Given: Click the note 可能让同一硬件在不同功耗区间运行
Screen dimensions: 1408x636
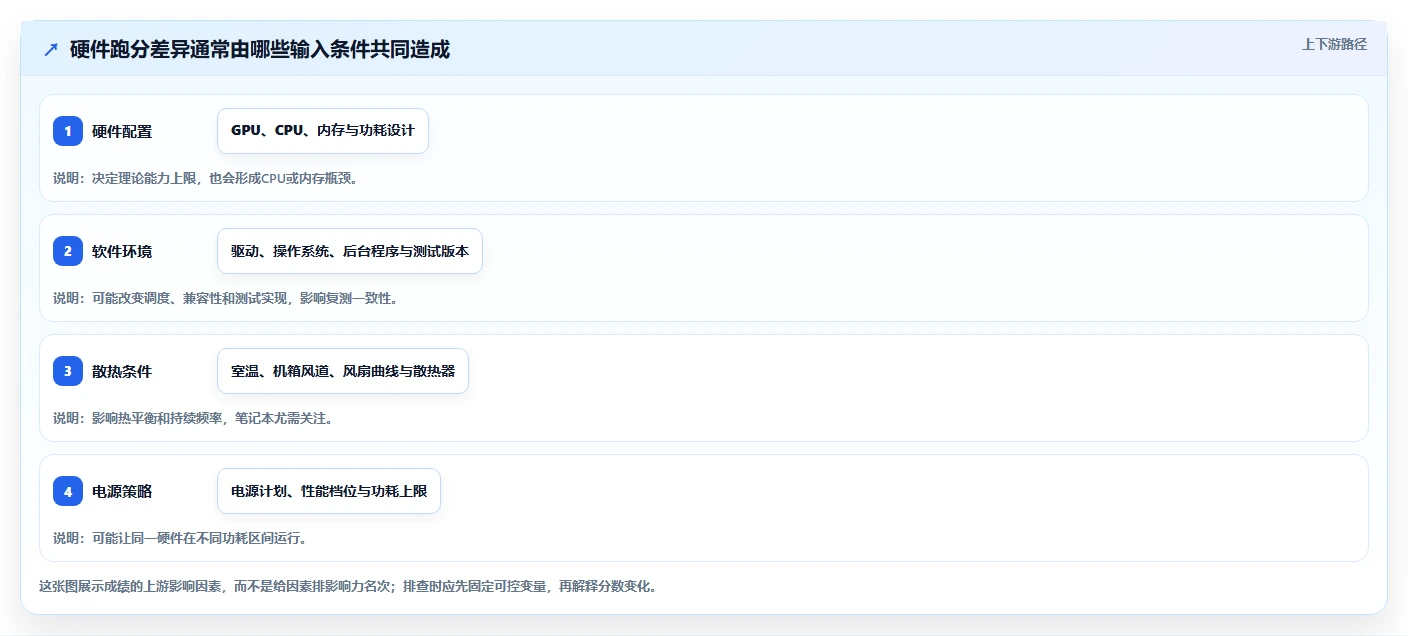Looking at the screenshot, I should point(199,538).
